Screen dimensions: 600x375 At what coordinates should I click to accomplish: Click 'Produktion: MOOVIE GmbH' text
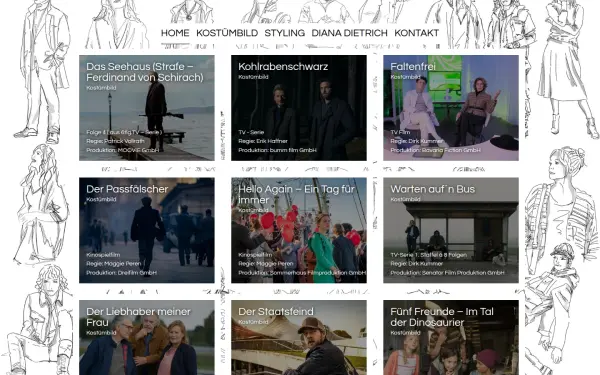click(122, 150)
